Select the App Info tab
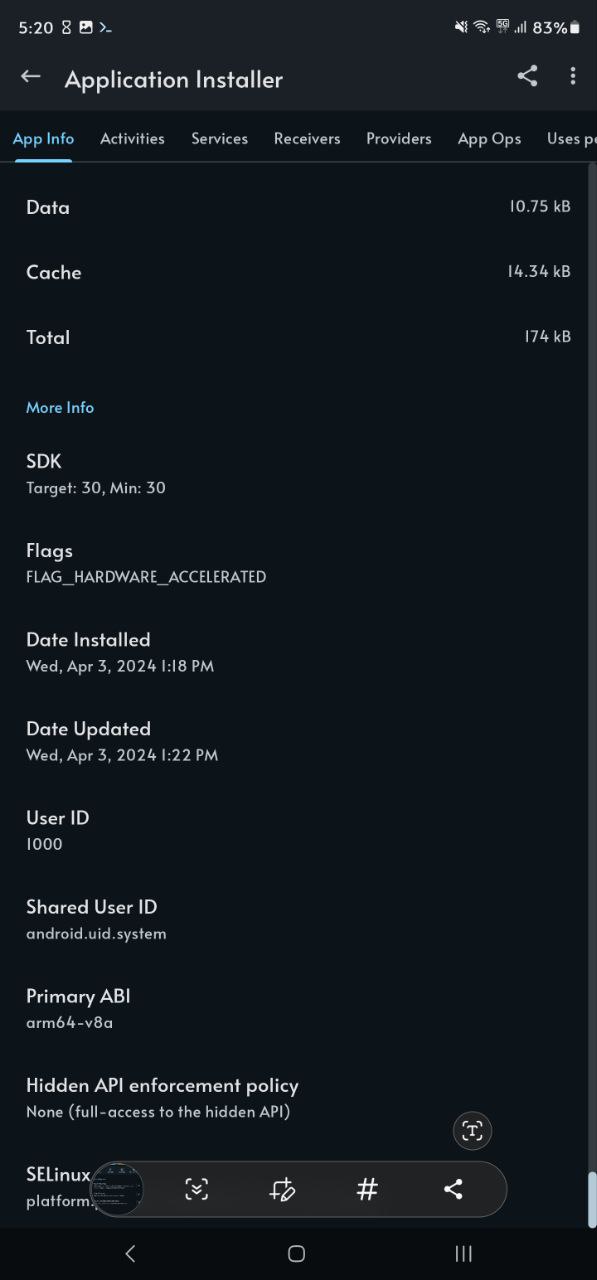597x1280 pixels. click(x=43, y=139)
